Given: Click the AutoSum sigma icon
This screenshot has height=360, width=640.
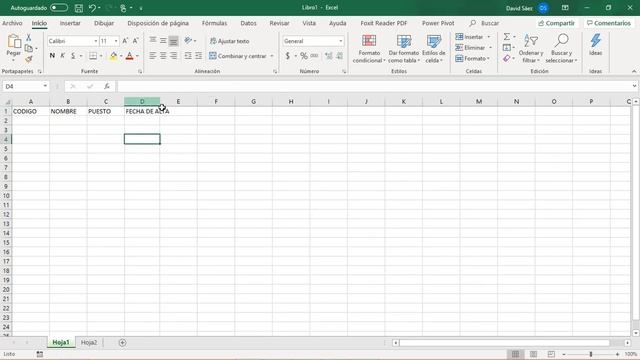Looking at the screenshot, I should pyautogui.click(x=507, y=37).
